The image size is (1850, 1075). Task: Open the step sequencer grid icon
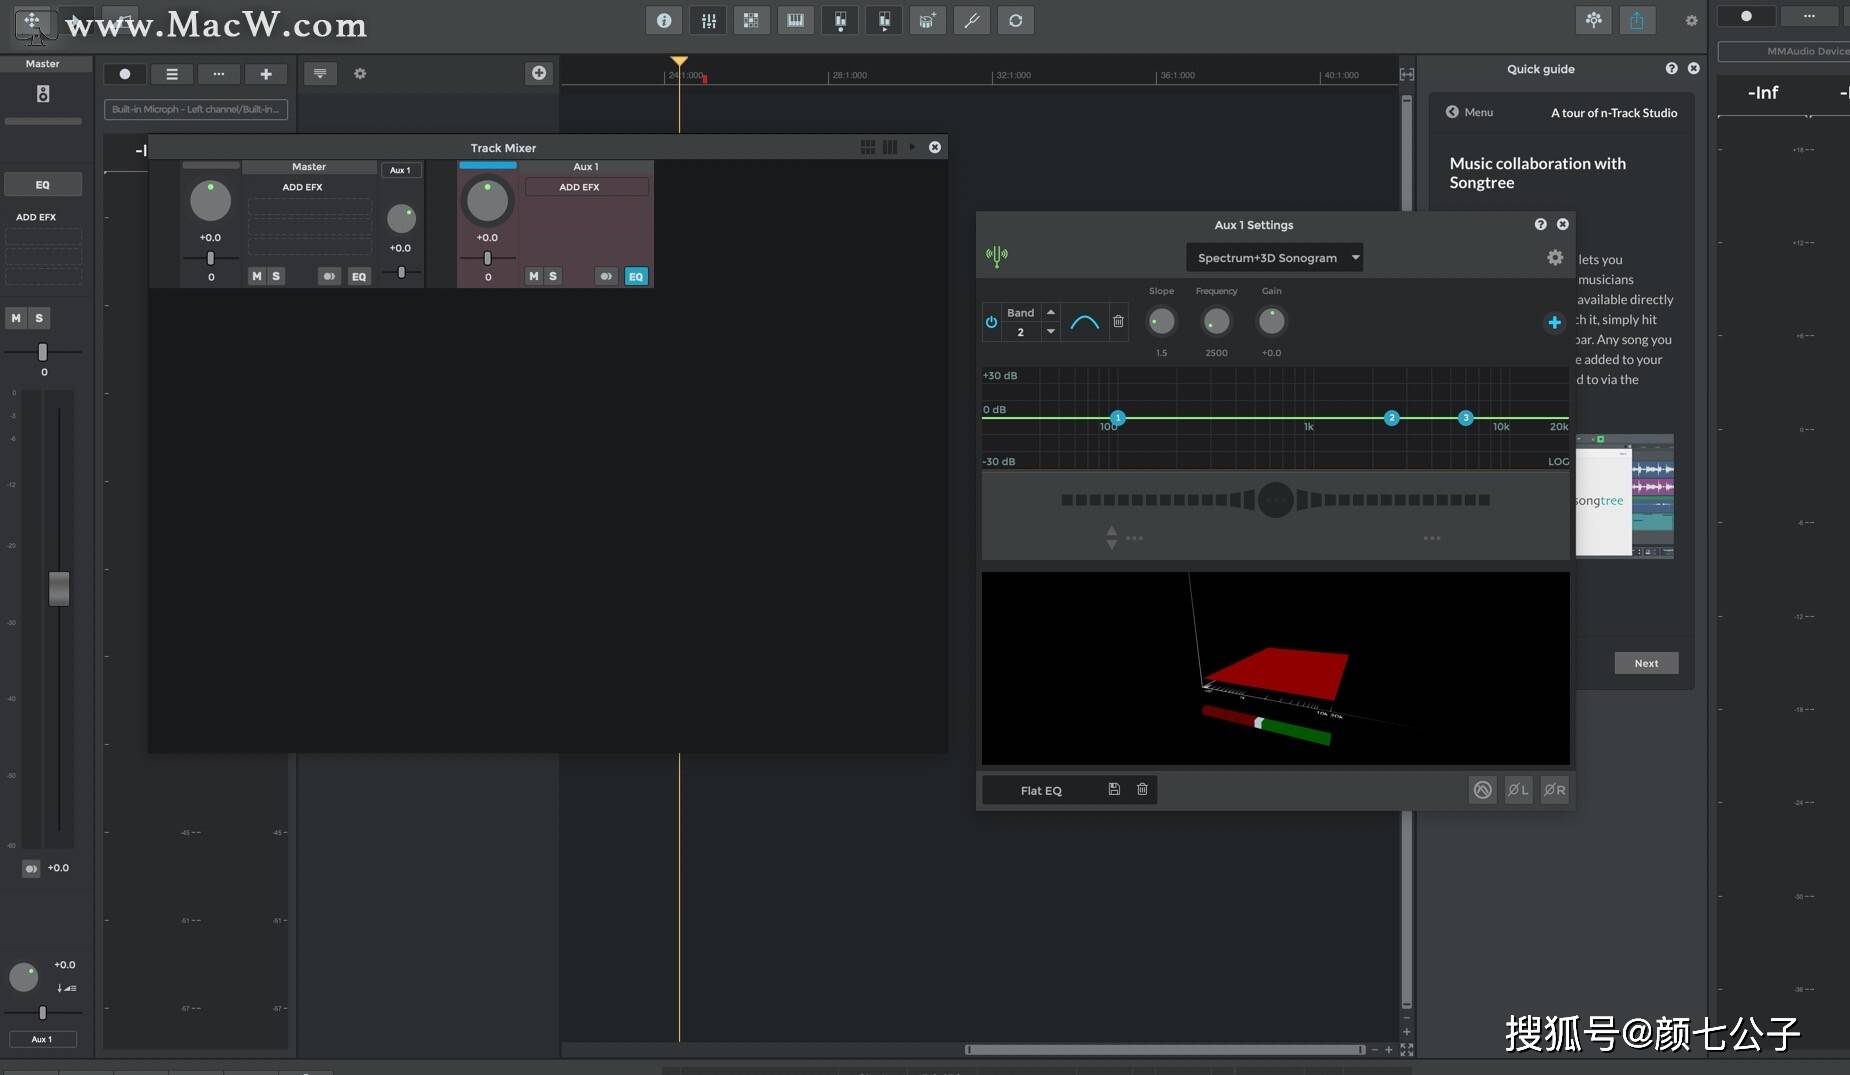751,20
